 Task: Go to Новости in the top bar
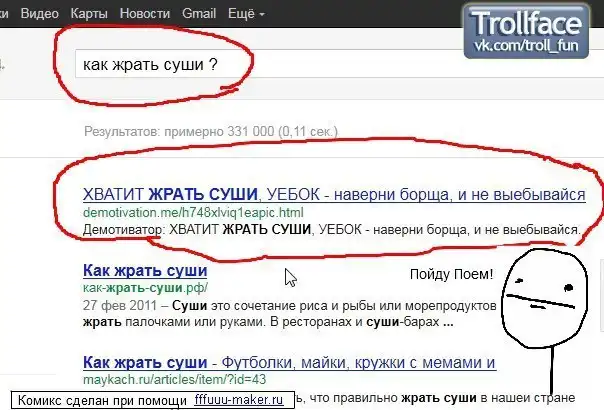(144, 15)
